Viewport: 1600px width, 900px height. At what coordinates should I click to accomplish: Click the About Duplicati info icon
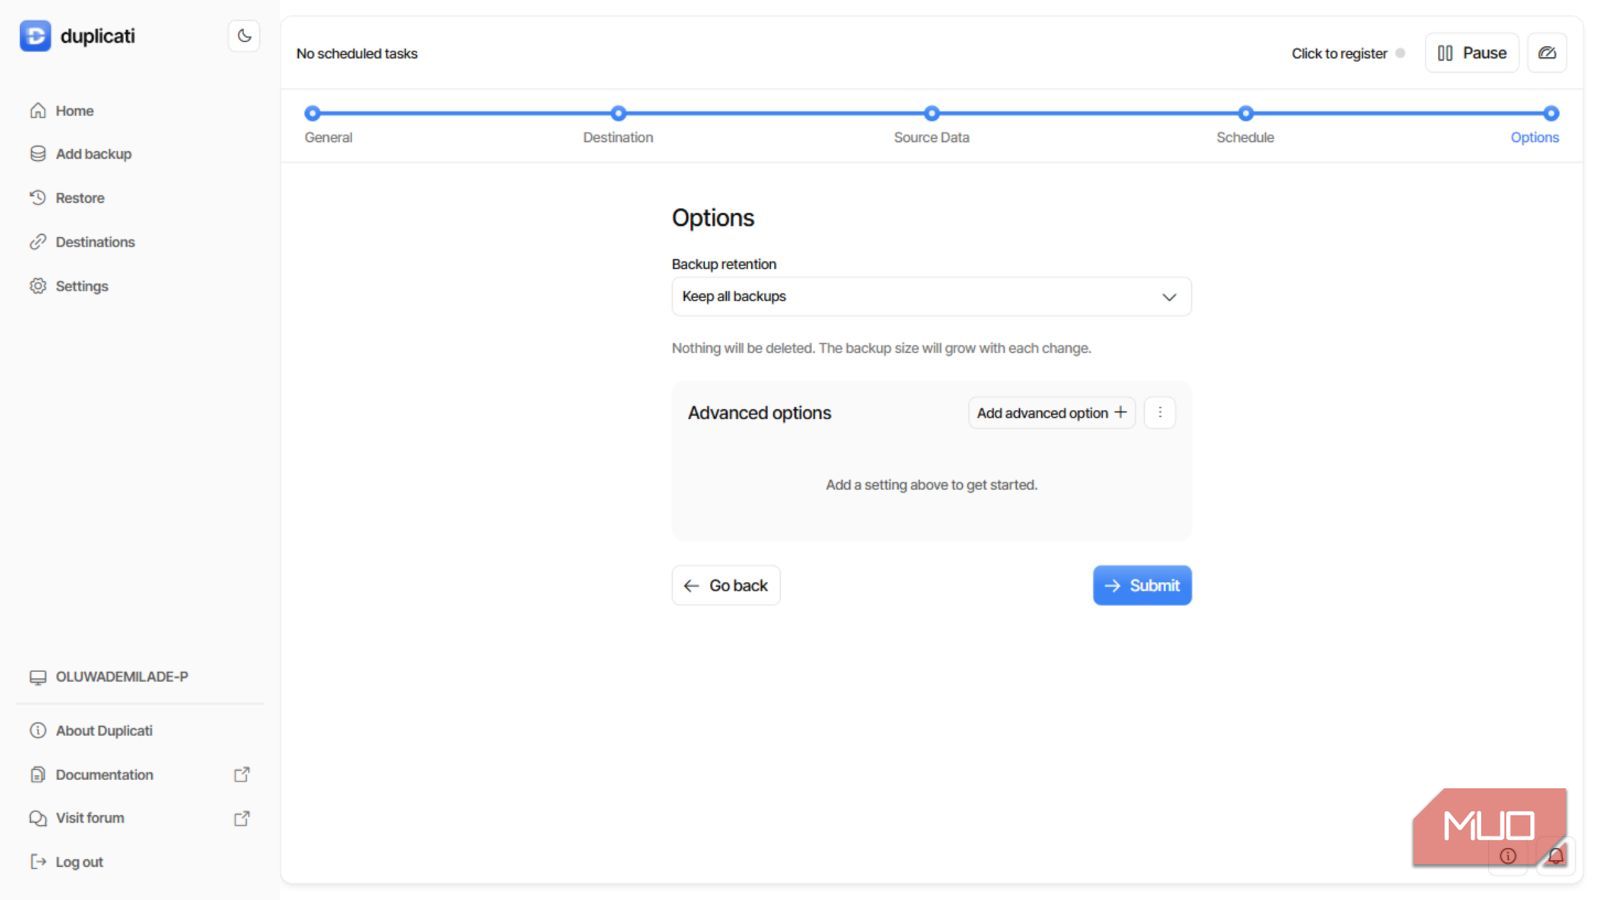(x=38, y=731)
